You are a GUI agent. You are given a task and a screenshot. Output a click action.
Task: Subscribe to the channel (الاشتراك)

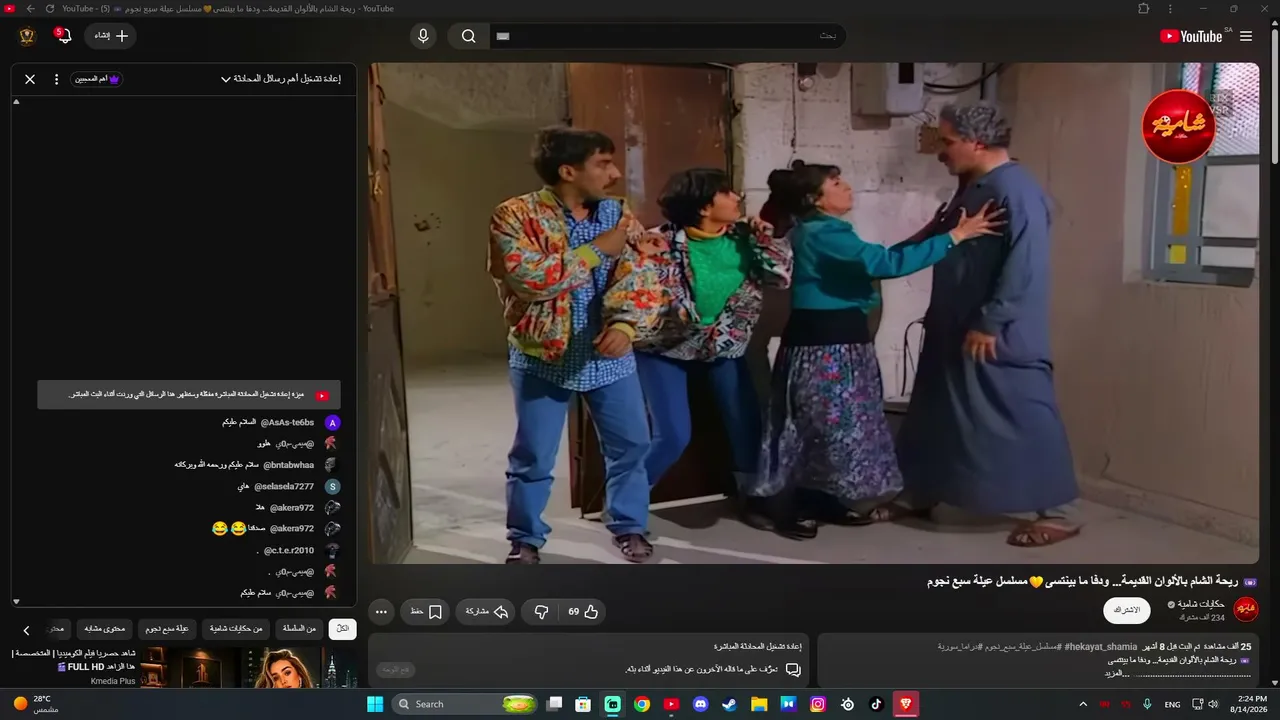[1126, 610]
